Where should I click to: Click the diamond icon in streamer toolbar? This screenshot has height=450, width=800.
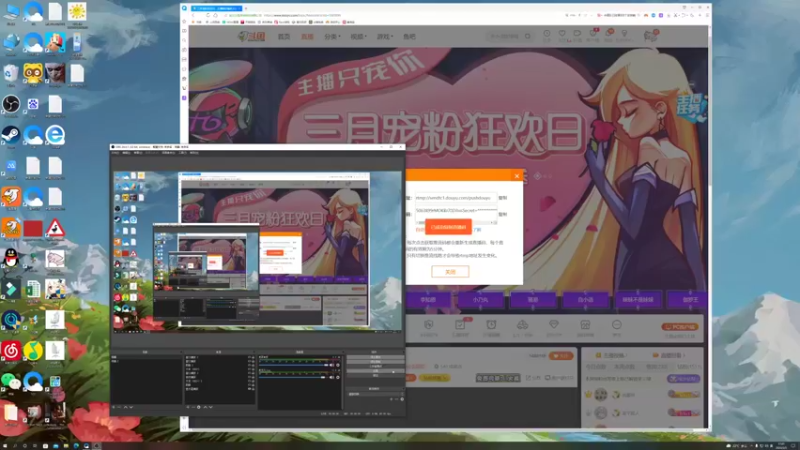point(554,324)
